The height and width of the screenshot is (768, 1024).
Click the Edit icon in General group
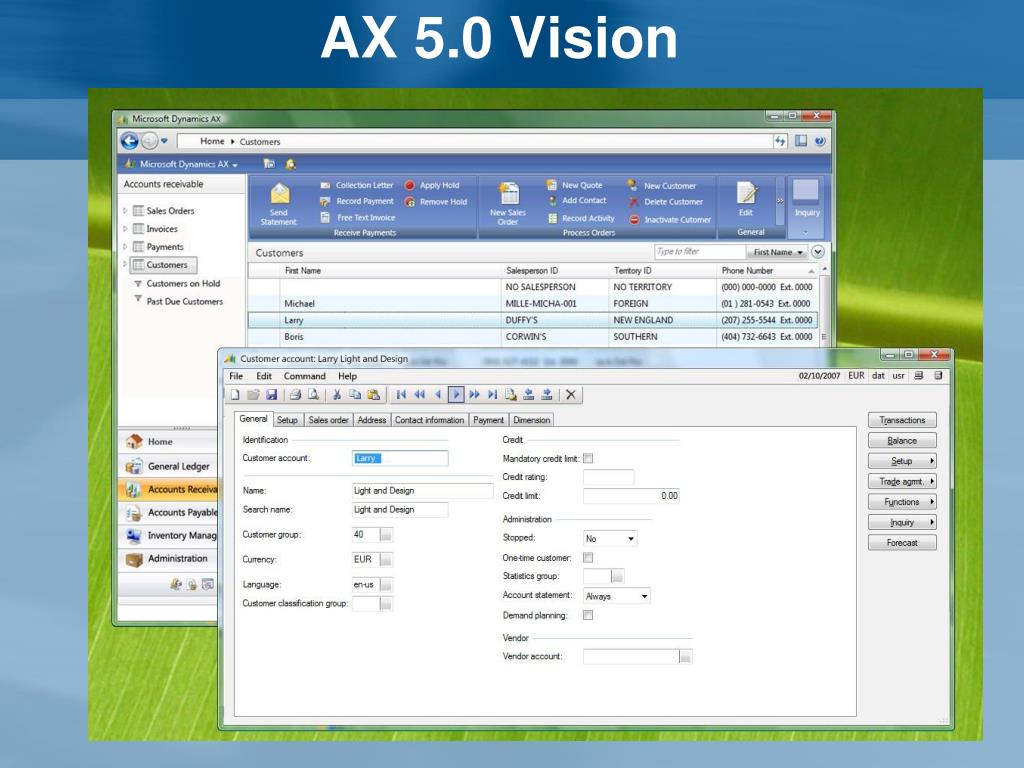pyautogui.click(x=746, y=193)
